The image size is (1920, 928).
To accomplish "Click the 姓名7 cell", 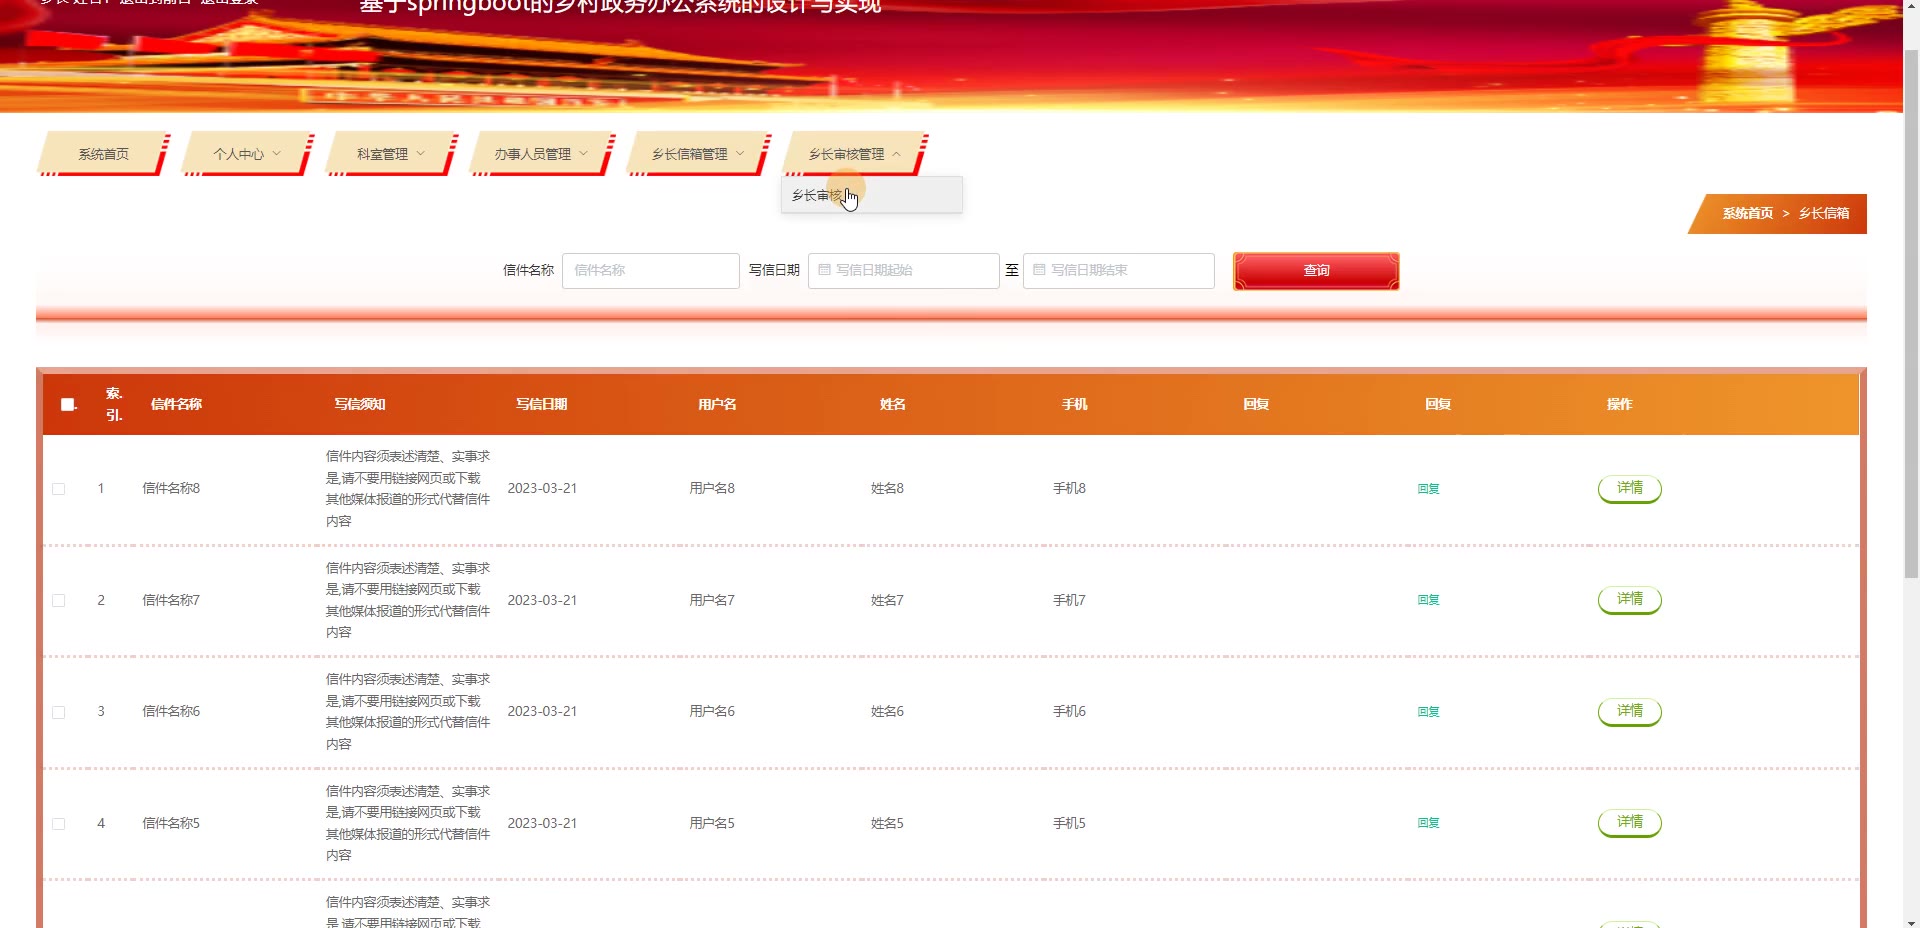I will [x=887, y=600].
